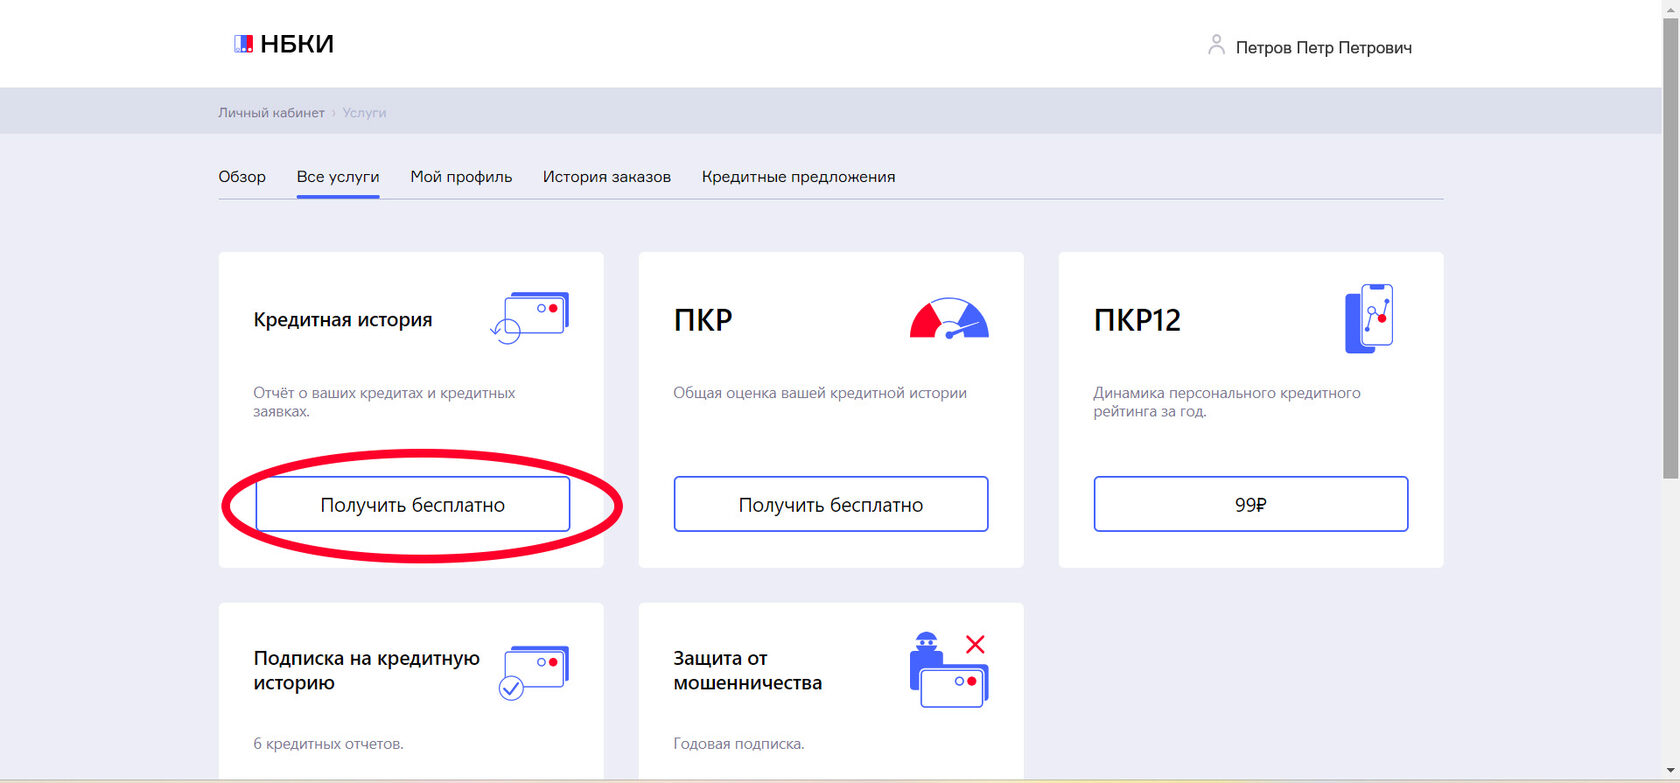Screen dimensions: 1680x783
Task: Click the Защита от мошенничества title
Action: coord(748,671)
